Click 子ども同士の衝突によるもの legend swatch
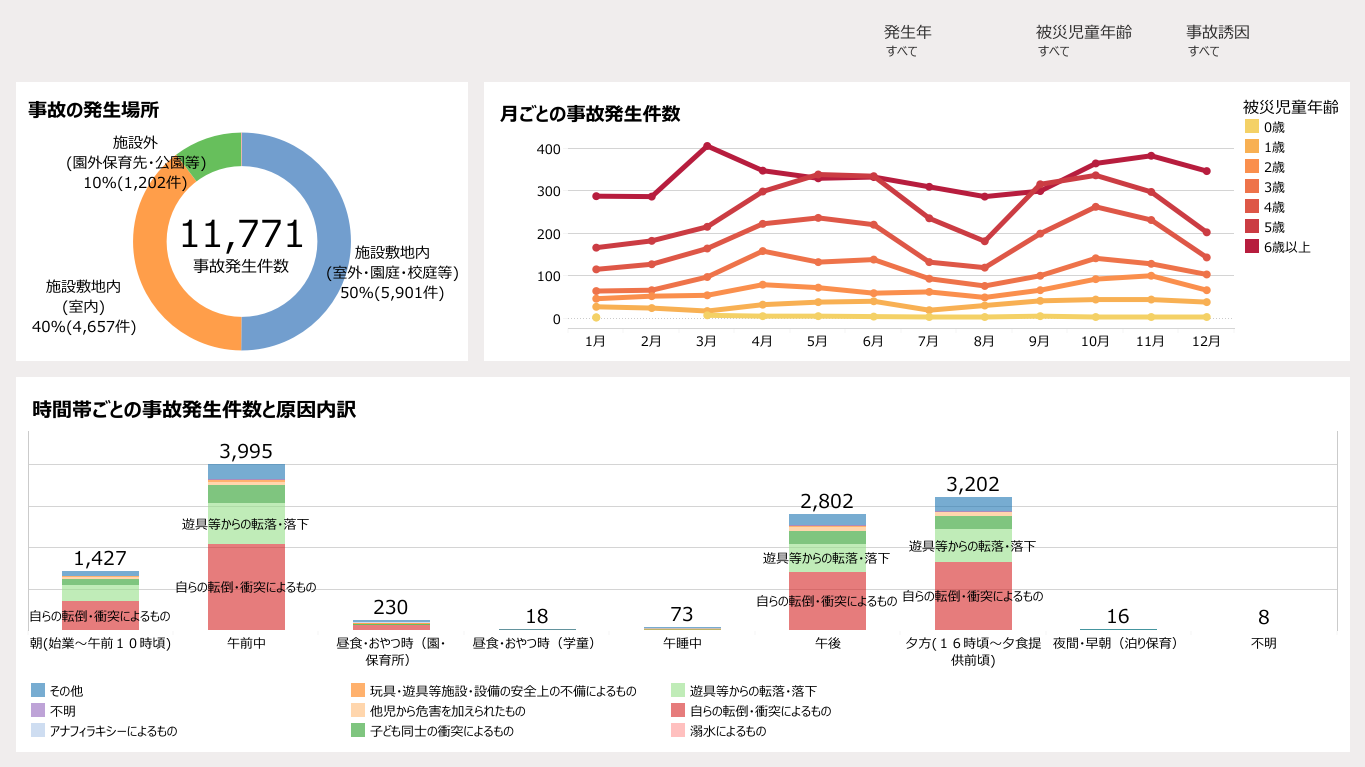Screen dimensions: 1365x767 point(358,731)
